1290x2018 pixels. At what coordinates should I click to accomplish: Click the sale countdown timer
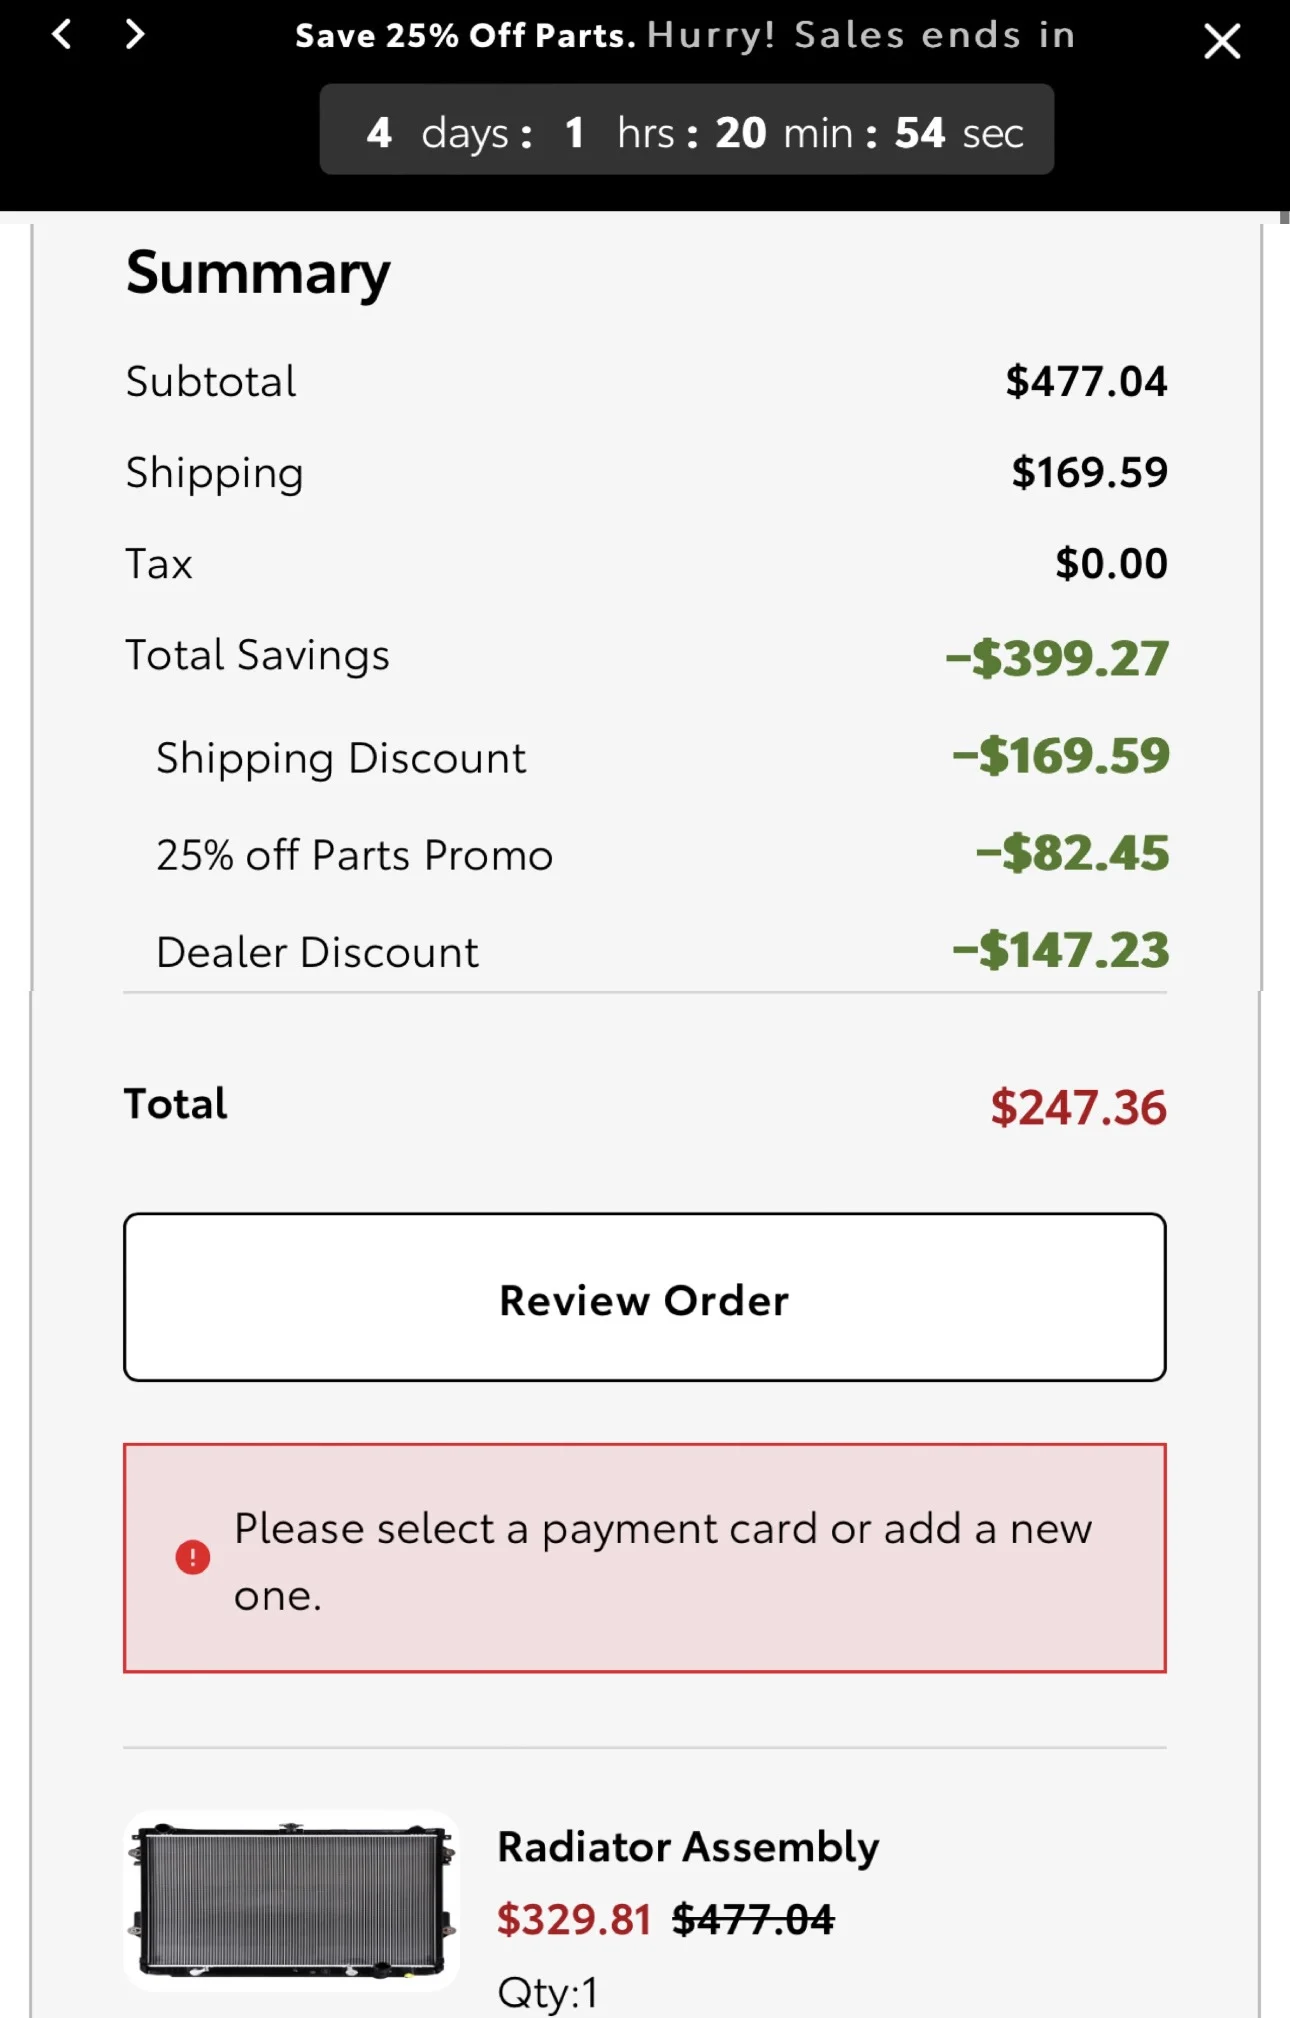coord(686,131)
